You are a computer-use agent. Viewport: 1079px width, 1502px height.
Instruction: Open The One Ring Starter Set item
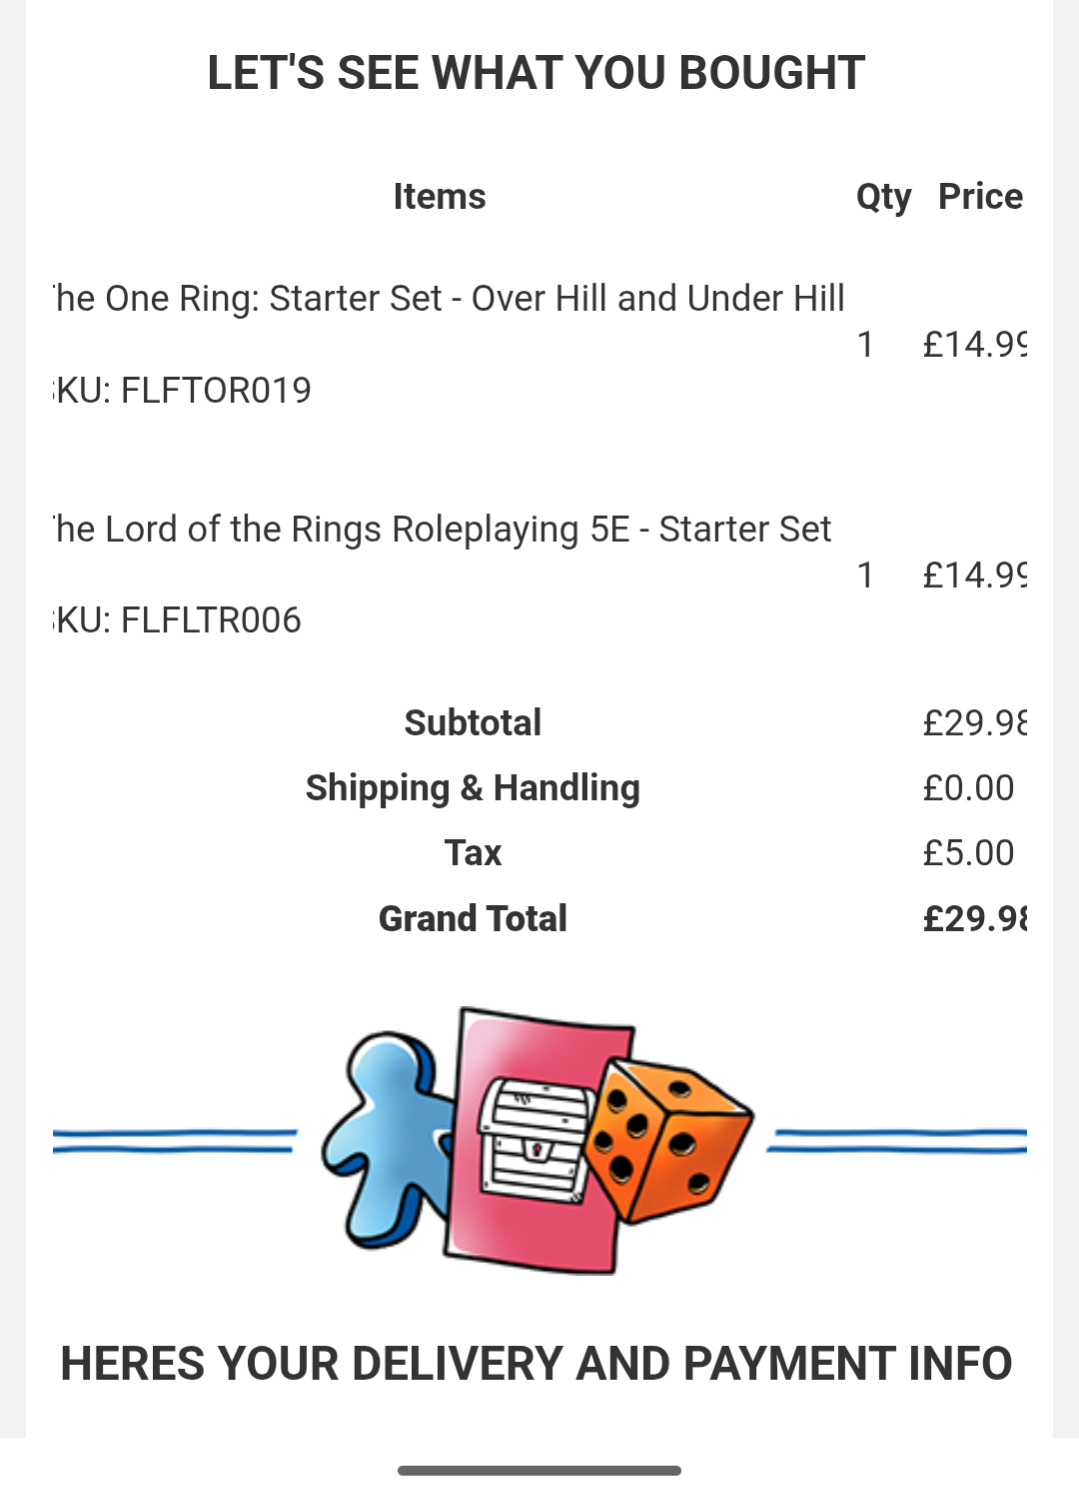click(450, 298)
